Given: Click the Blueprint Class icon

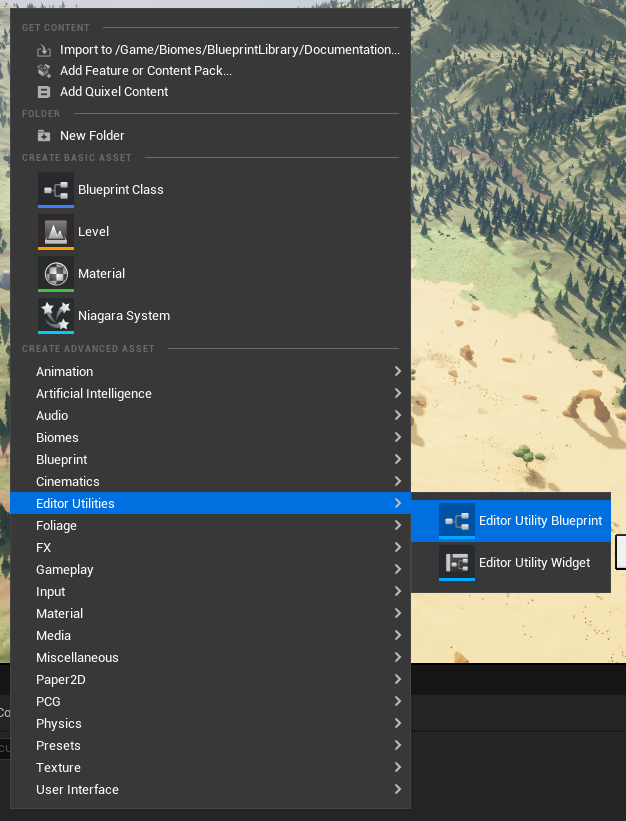Looking at the screenshot, I should pos(56,189).
